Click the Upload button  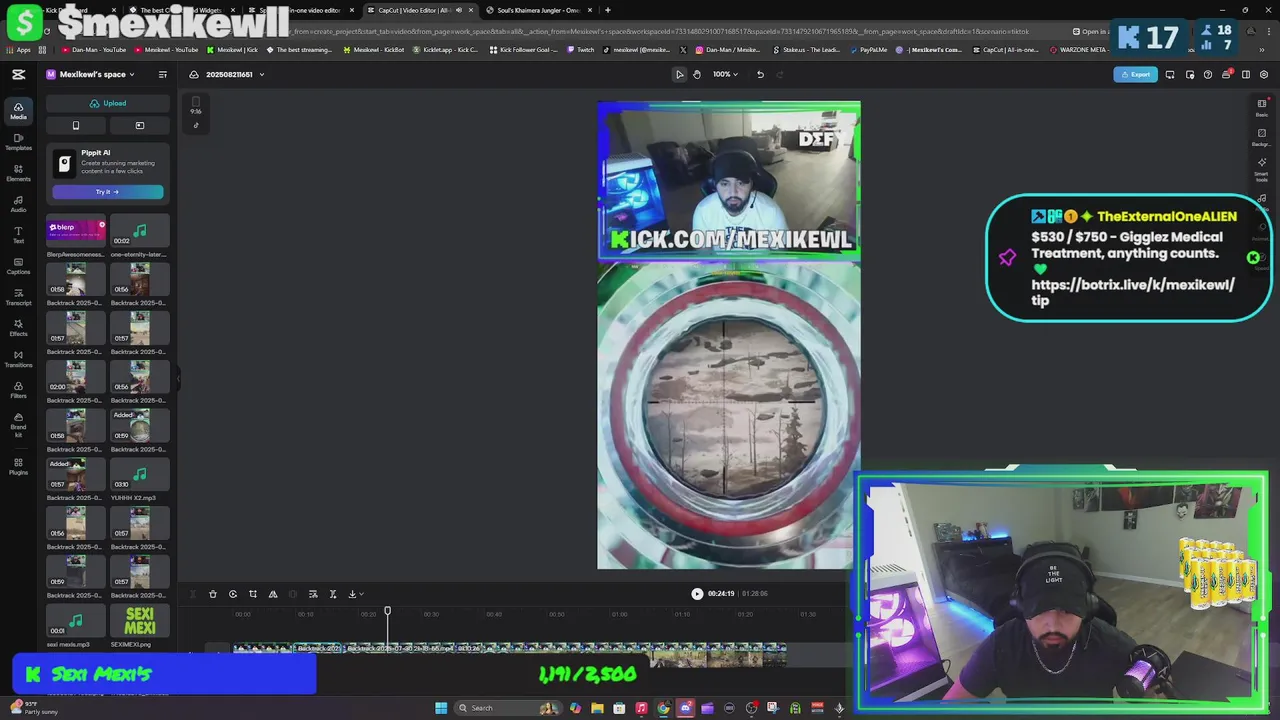108,103
